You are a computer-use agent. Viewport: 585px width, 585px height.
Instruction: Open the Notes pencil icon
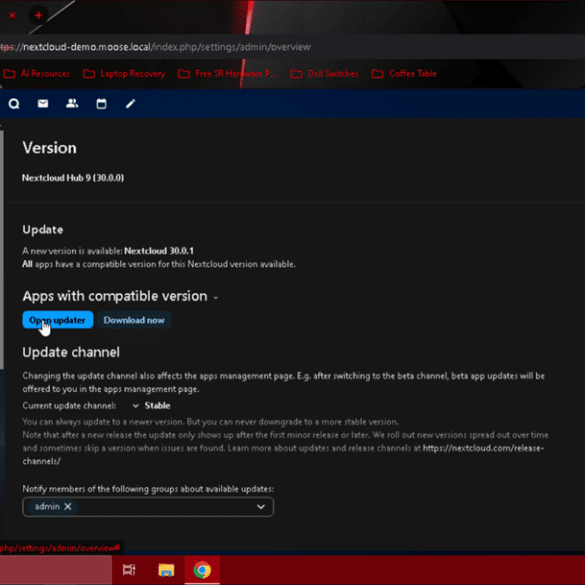pyautogui.click(x=131, y=103)
